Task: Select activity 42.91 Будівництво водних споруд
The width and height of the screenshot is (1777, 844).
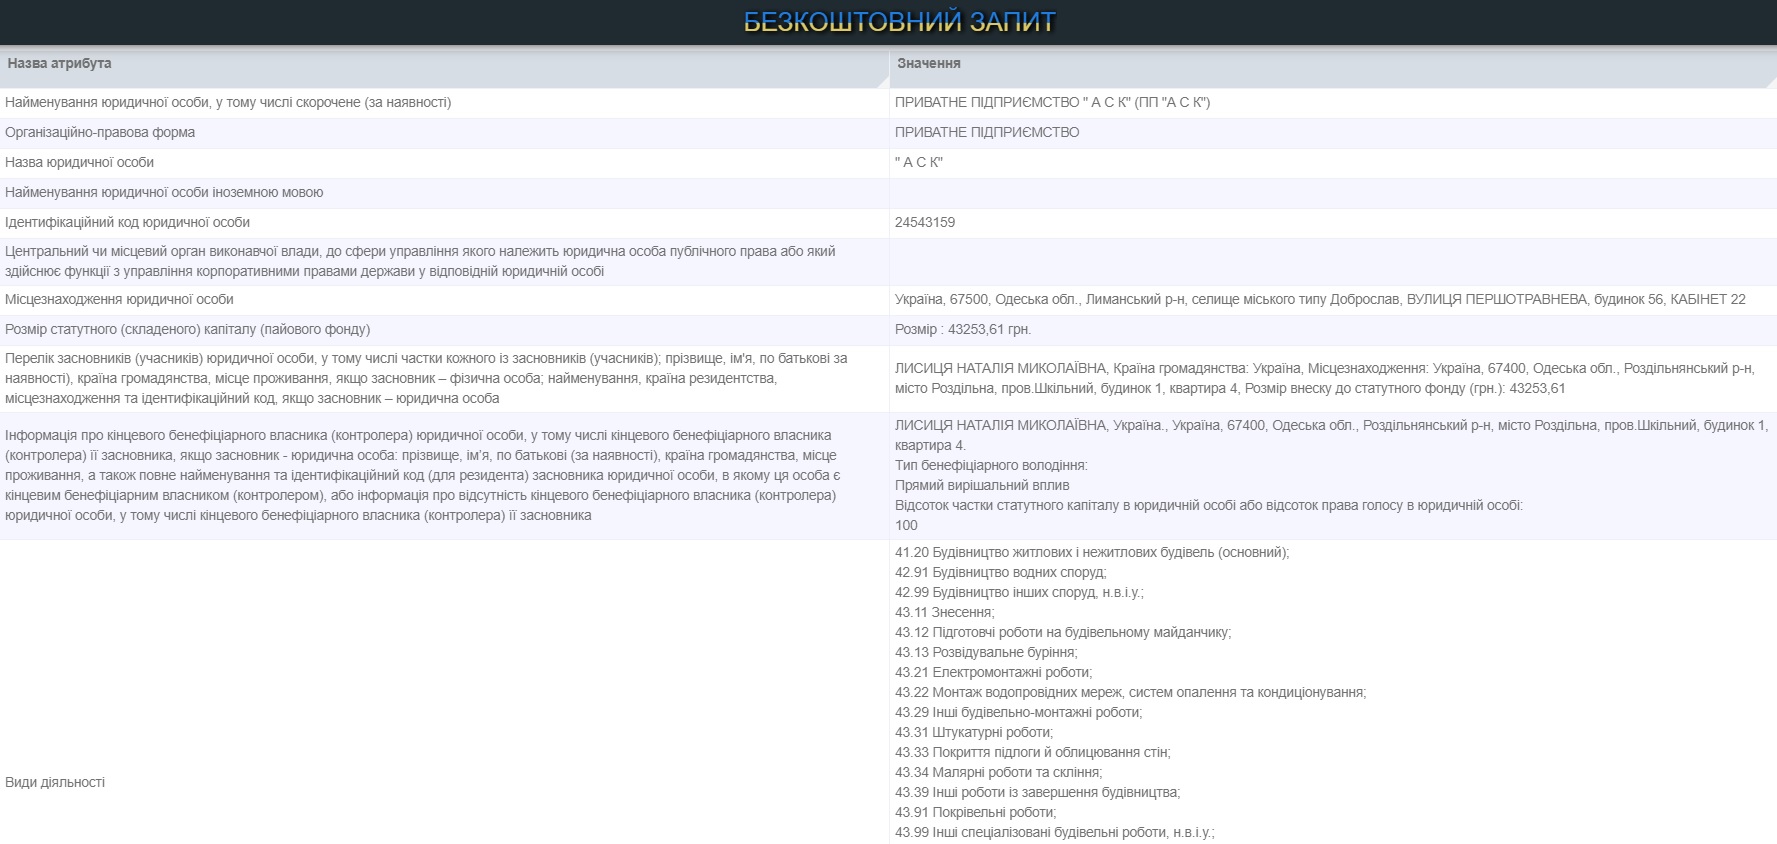Action: point(1000,572)
